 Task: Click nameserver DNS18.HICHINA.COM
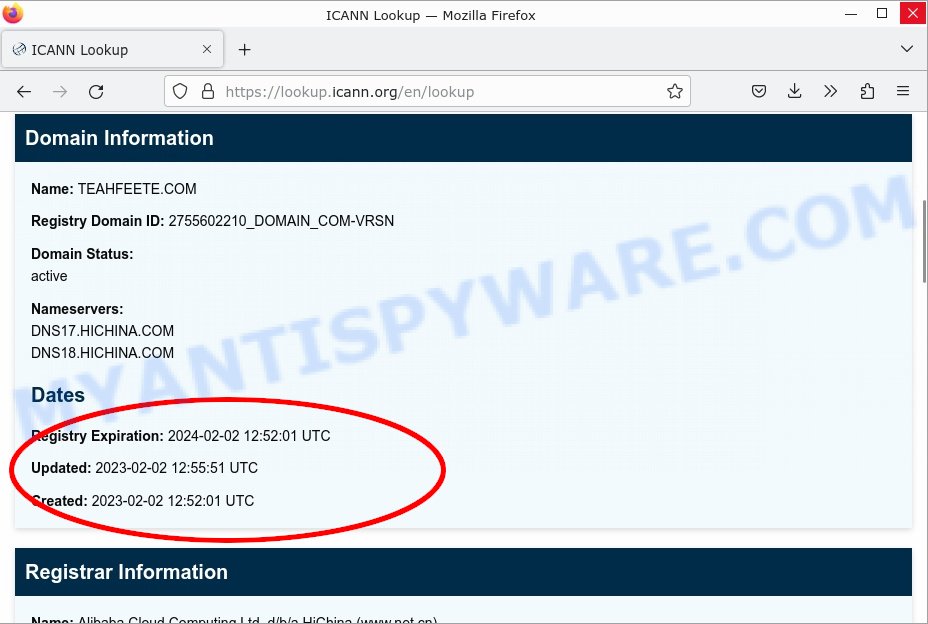pyautogui.click(x=102, y=352)
